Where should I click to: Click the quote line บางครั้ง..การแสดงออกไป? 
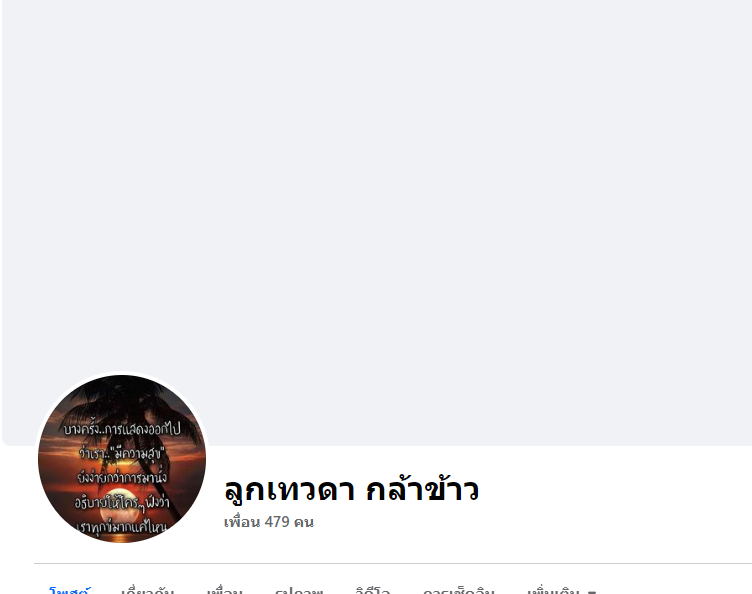pyautogui.click(x=122, y=429)
